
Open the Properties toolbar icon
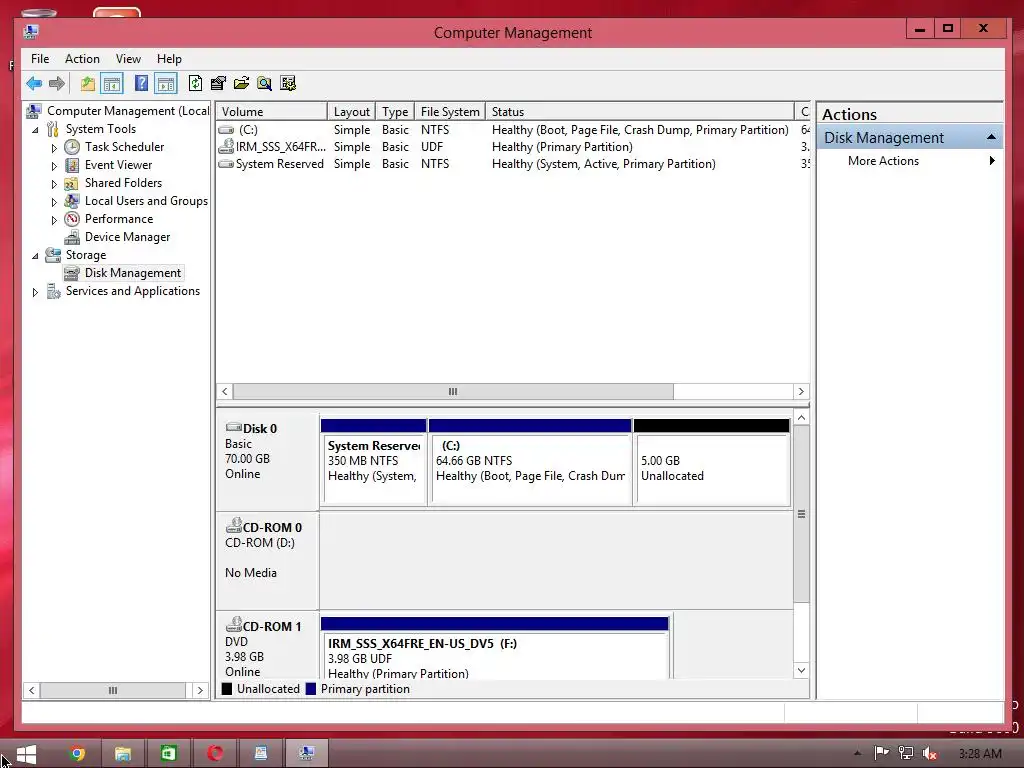click(218, 84)
